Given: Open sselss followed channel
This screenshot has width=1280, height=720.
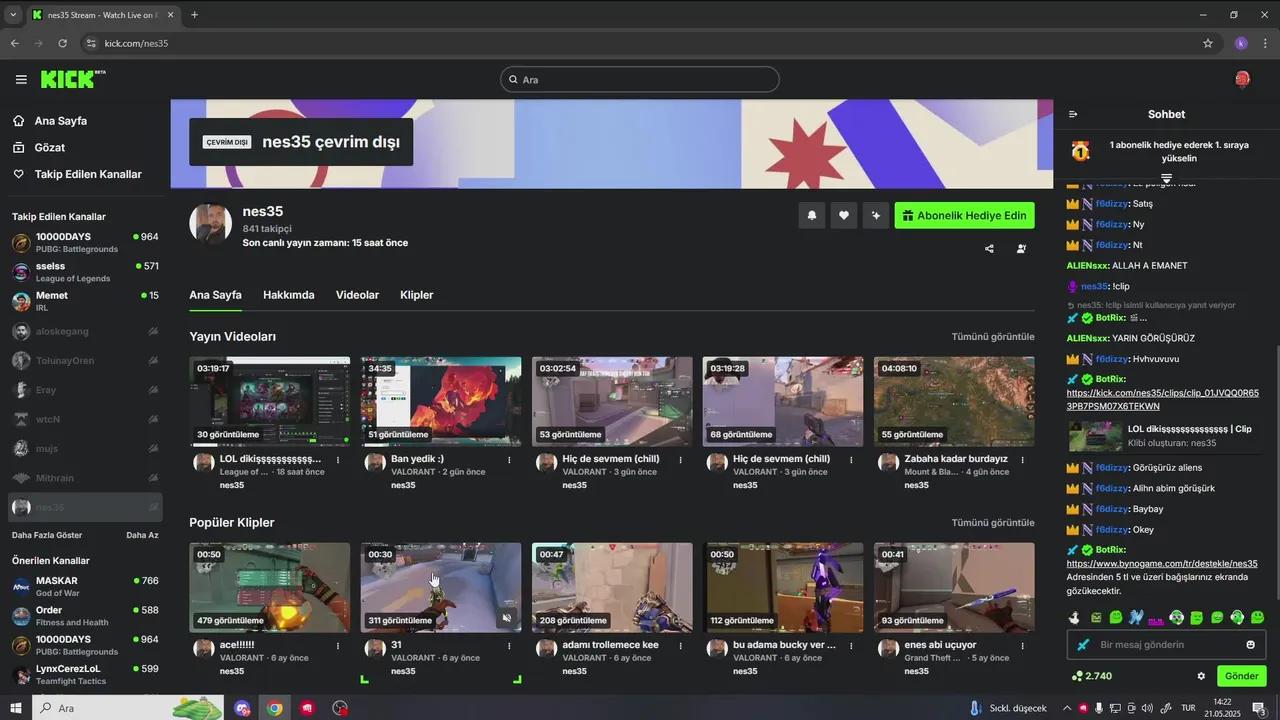Looking at the screenshot, I should pyautogui.click(x=85, y=272).
